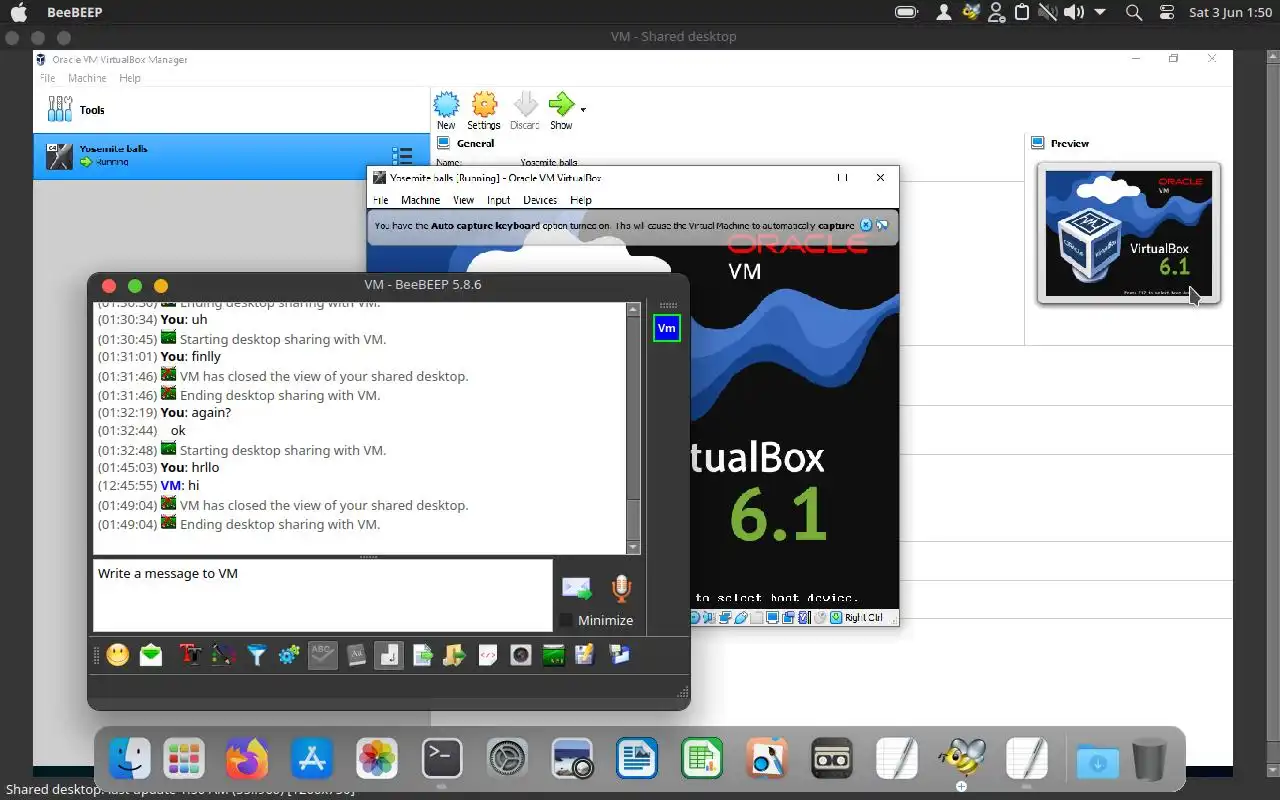Open chat settings via the gears icon
Screen dimensions: 1280x800
pyautogui.click(x=289, y=655)
